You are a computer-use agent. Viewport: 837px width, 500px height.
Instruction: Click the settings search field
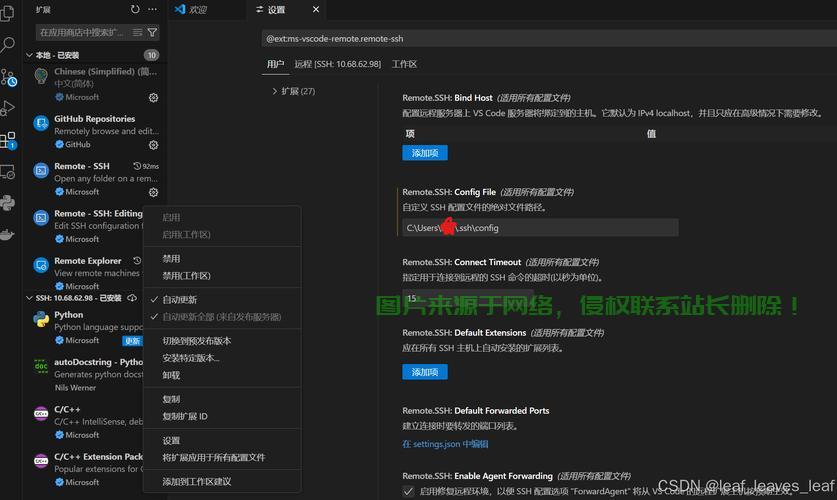point(549,38)
